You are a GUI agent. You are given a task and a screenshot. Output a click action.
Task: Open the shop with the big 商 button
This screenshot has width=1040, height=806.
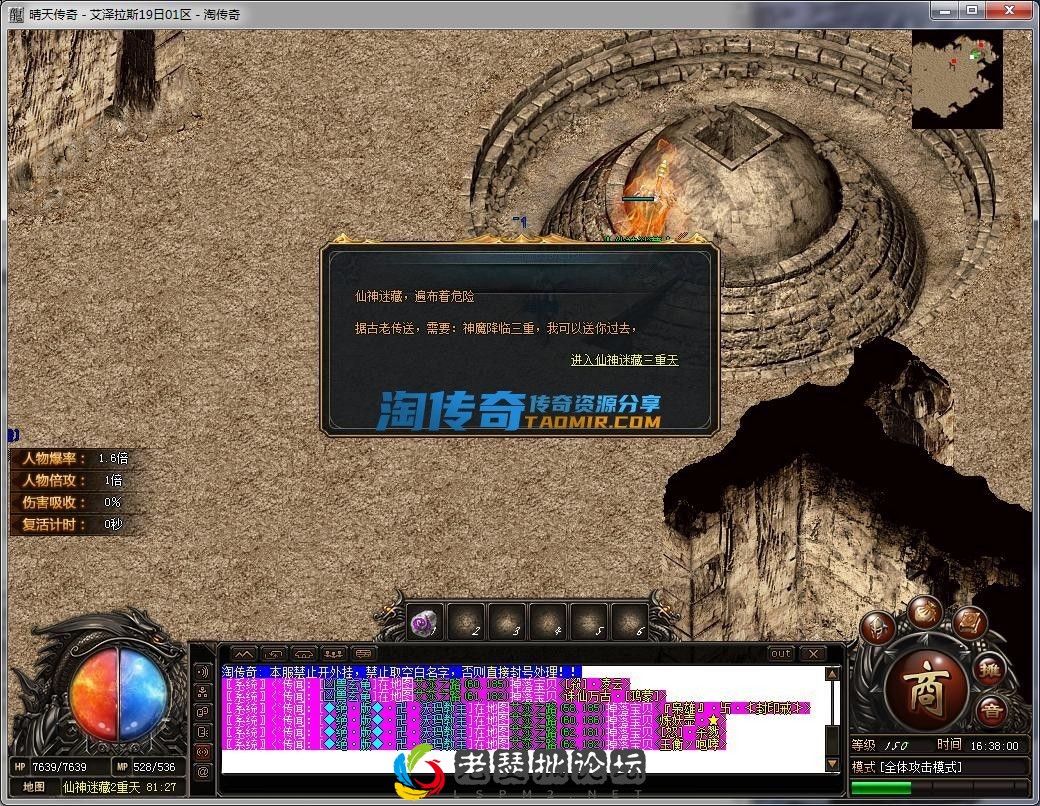[927, 689]
